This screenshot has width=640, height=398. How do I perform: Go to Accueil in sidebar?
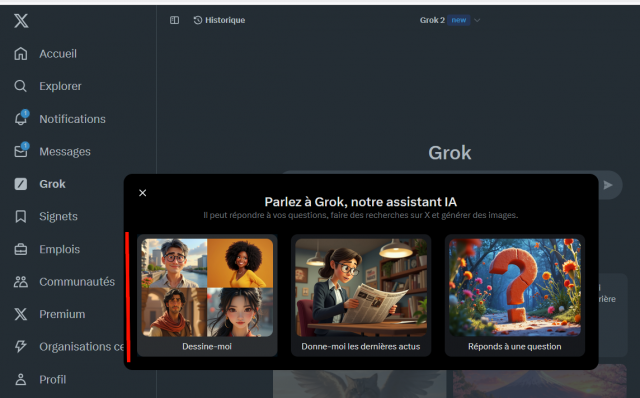coord(58,53)
